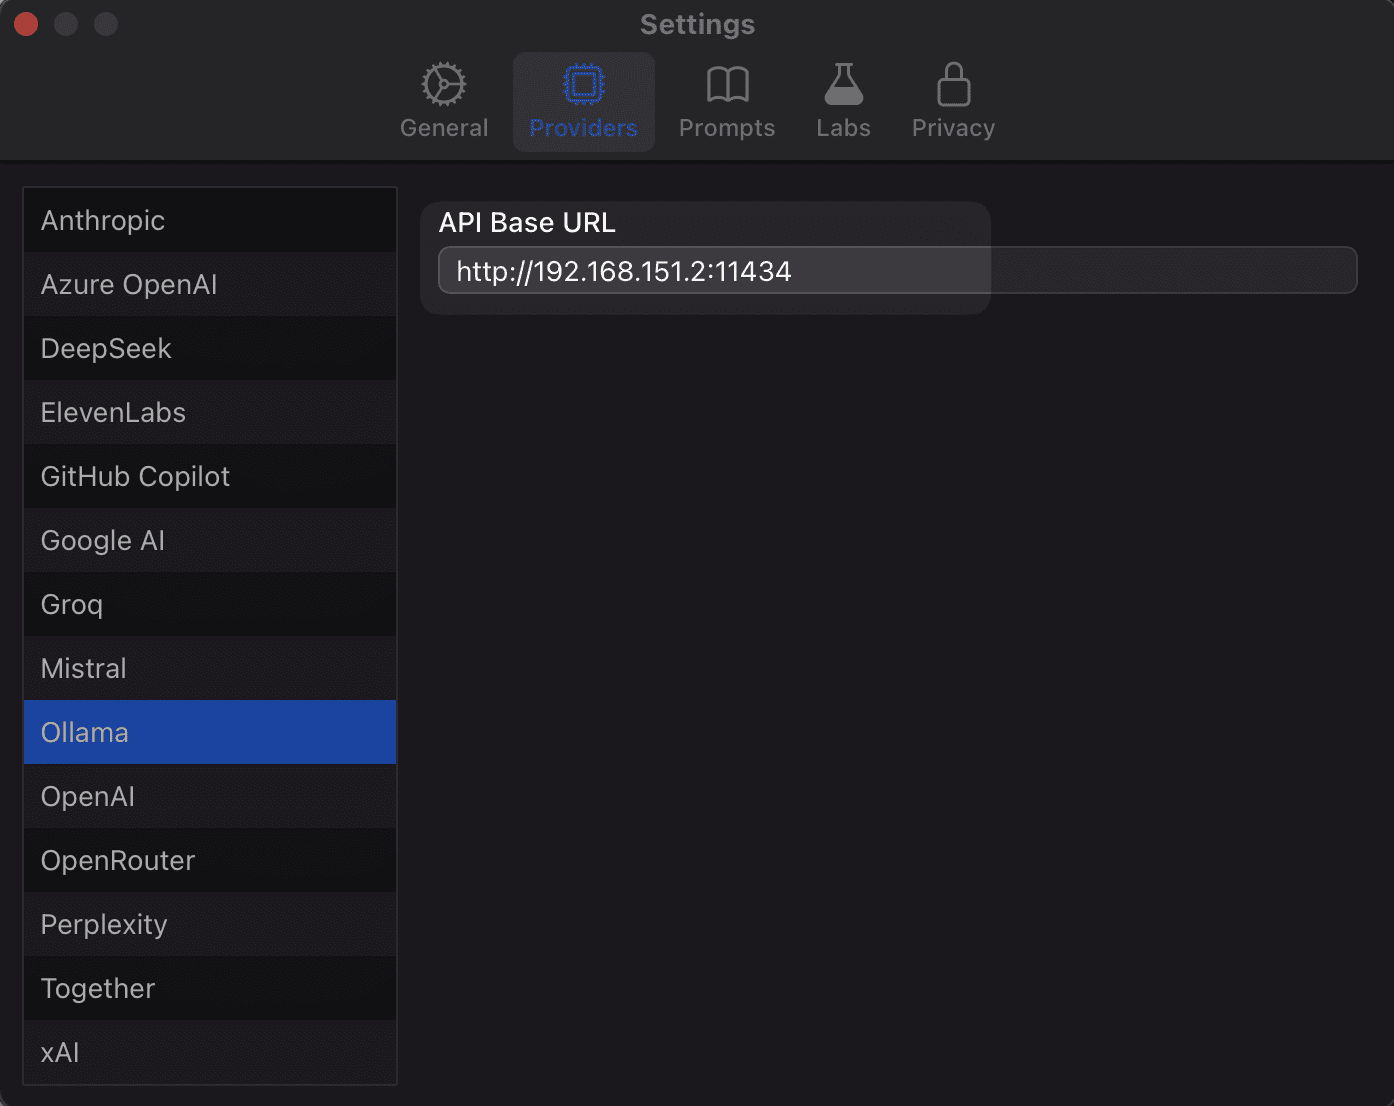
Task: Choose Groq from the list
Action: [x=210, y=604]
